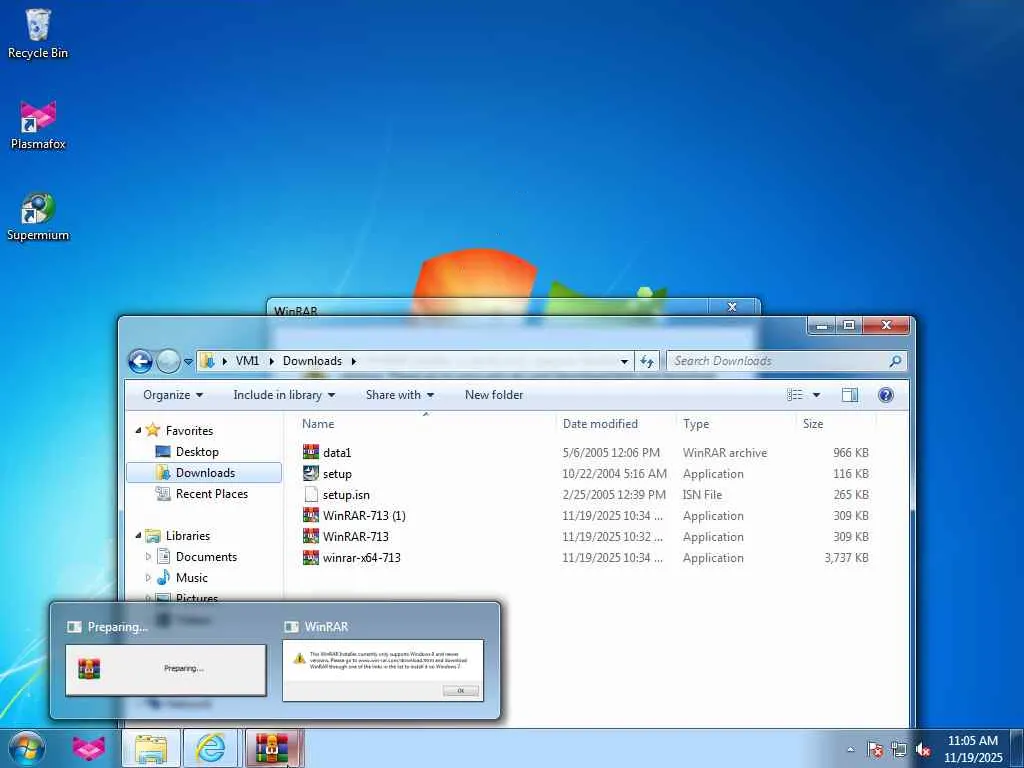Select the data1 WinRAR archive icon
The height and width of the screenshot is (768, 1024).
point(311,452)
